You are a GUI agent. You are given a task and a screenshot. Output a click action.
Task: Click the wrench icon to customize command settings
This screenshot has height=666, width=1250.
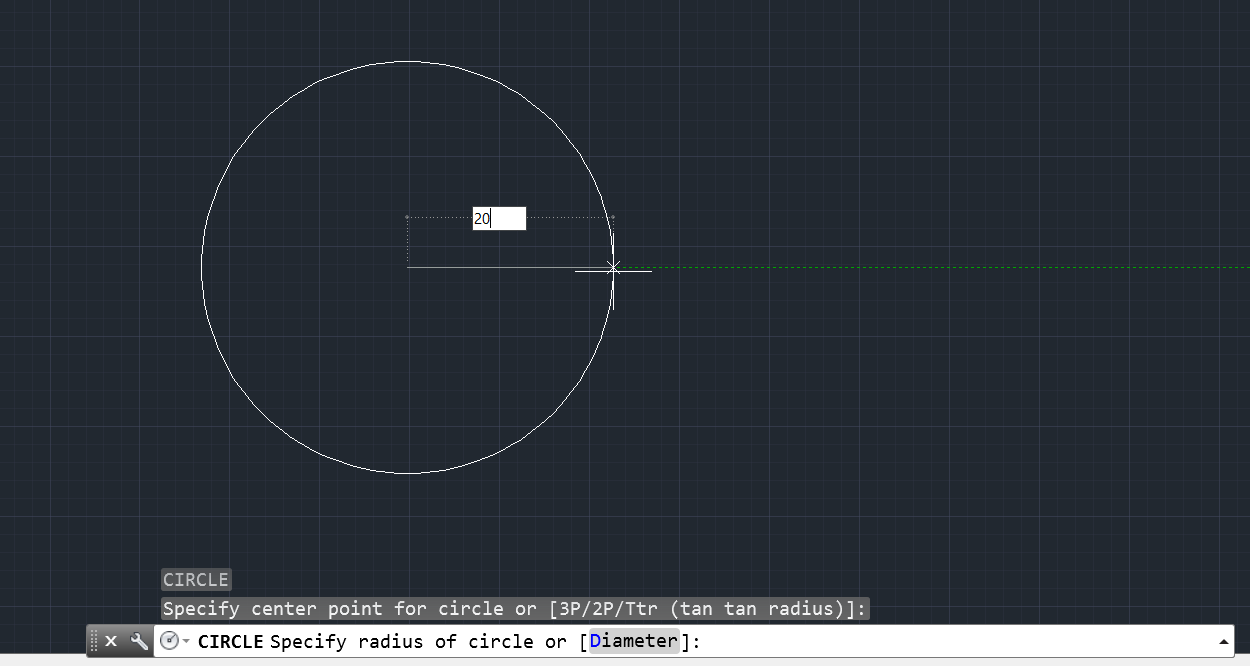(x=138, y=641)
